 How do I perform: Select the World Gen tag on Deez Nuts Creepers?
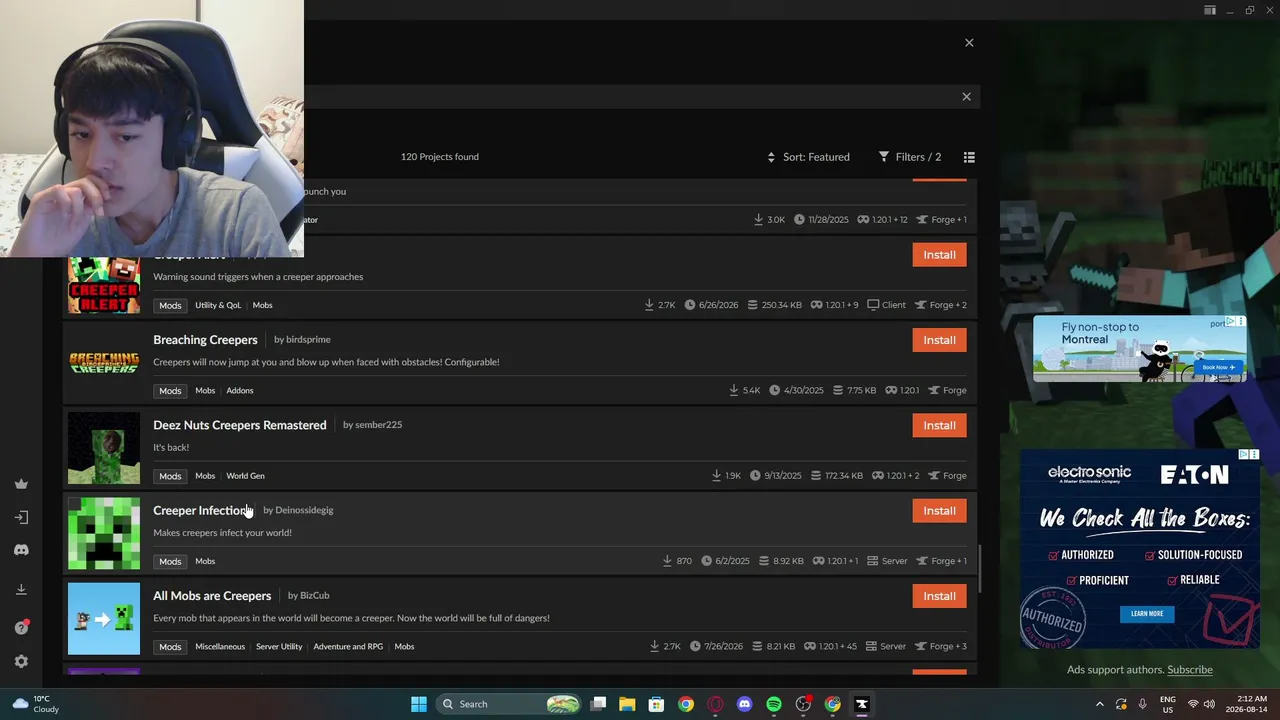click(245, 476)
